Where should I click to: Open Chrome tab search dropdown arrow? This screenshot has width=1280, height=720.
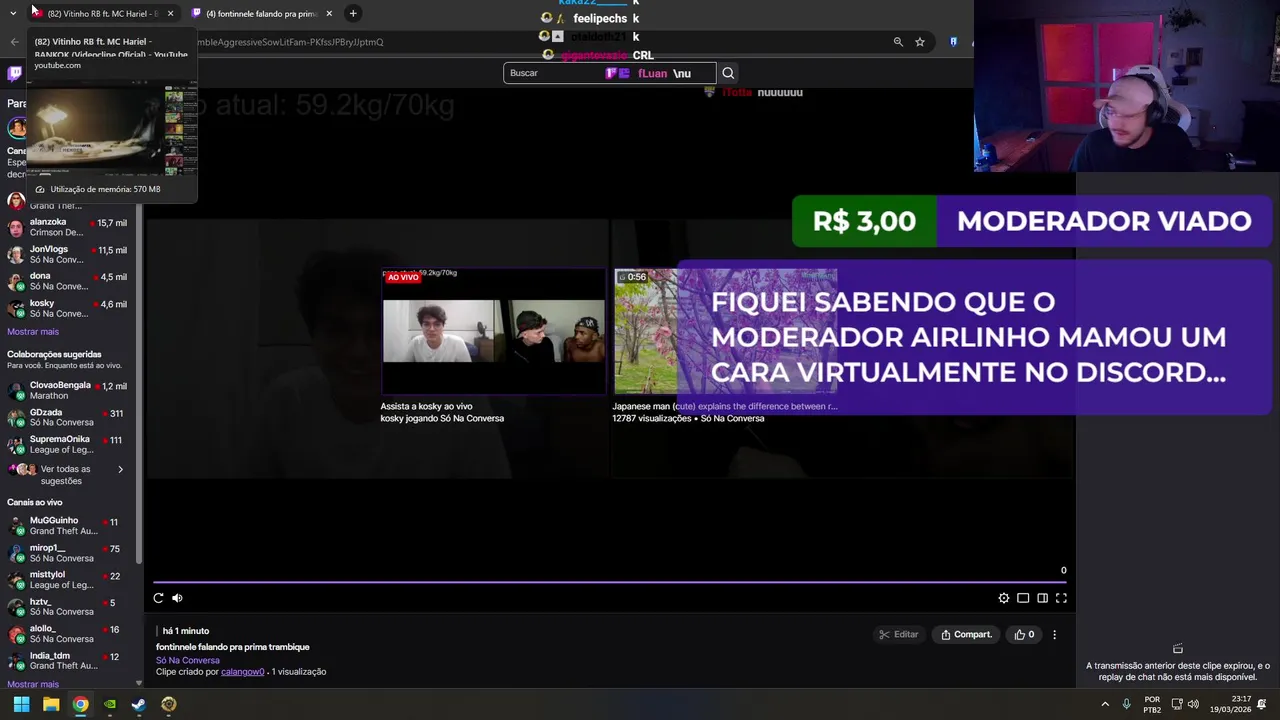click(x=12, y=14)
